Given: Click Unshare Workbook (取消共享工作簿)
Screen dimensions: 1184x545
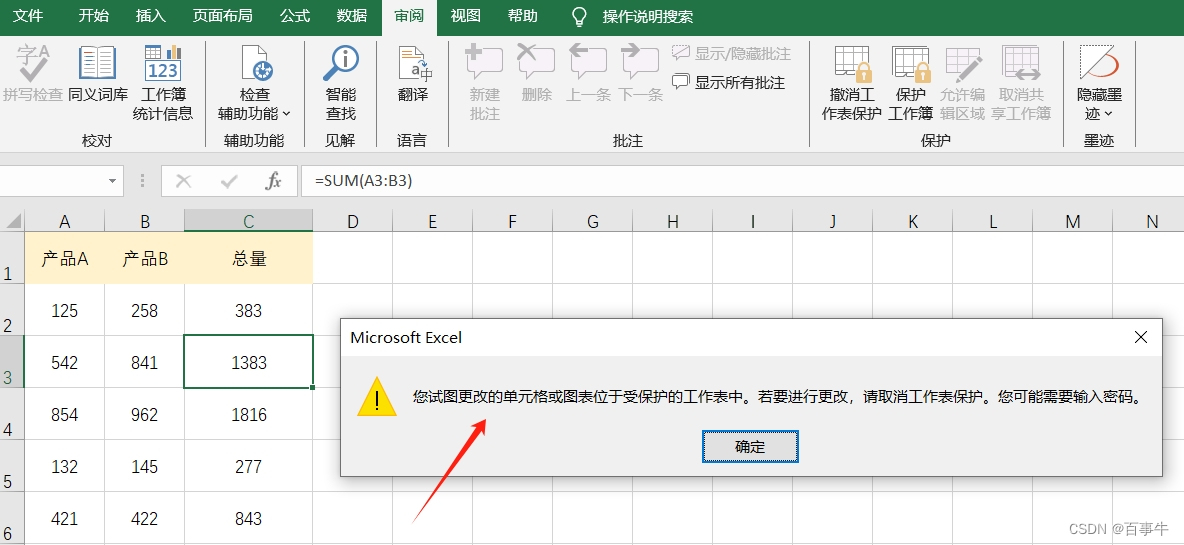Looking at the screenshot, I should [1021, 84].
